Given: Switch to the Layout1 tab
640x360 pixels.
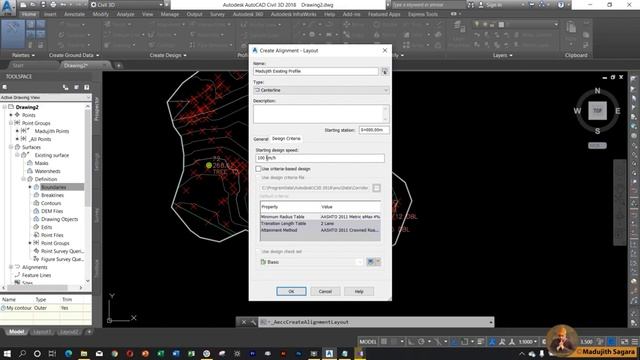Looking at the screenshot, I should pos(42,332).
